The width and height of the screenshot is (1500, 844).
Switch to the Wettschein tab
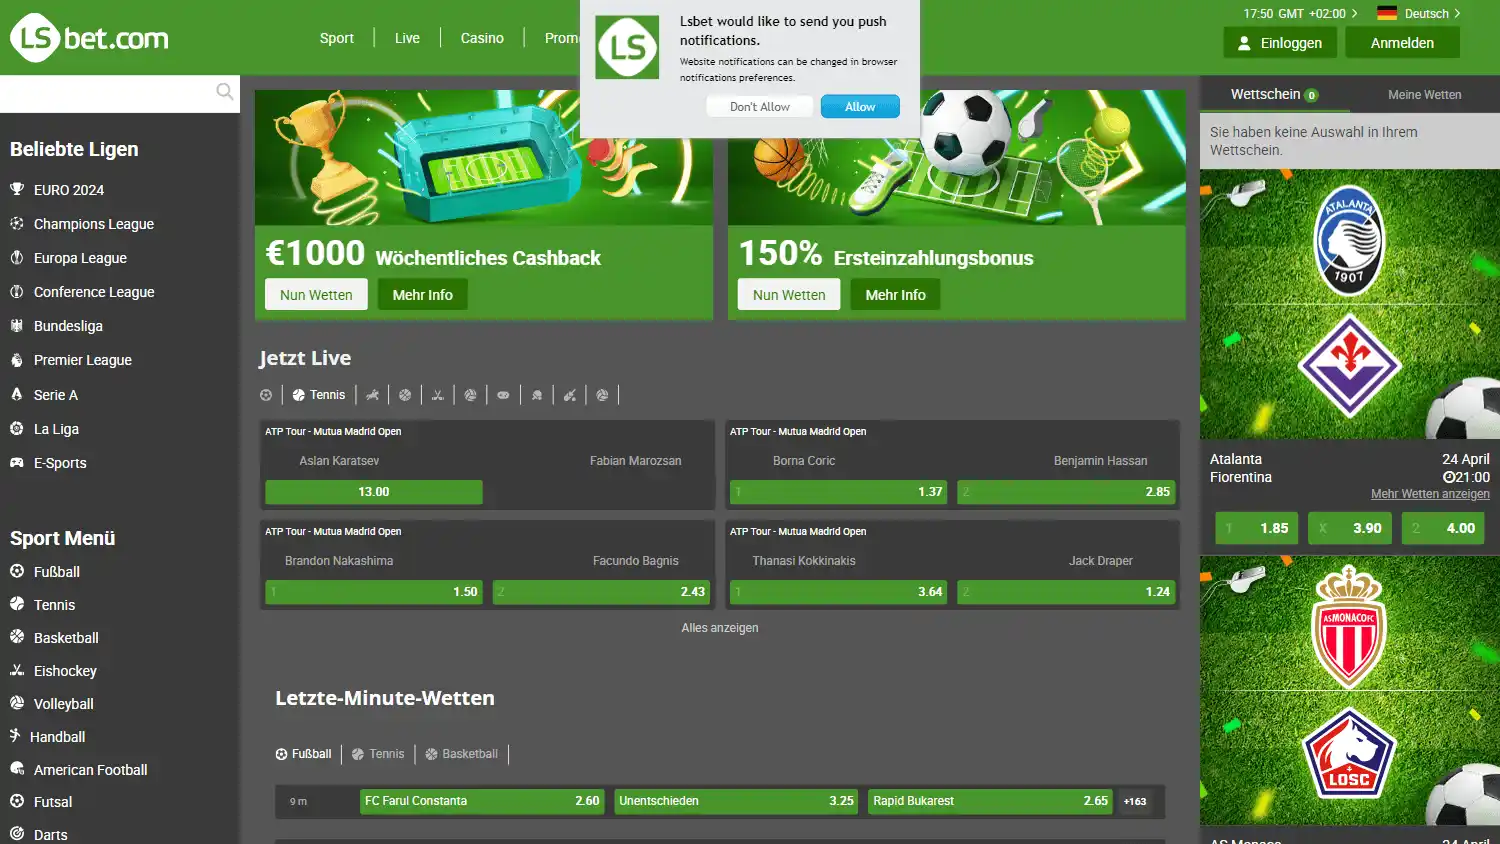(x=1274, y=94)
